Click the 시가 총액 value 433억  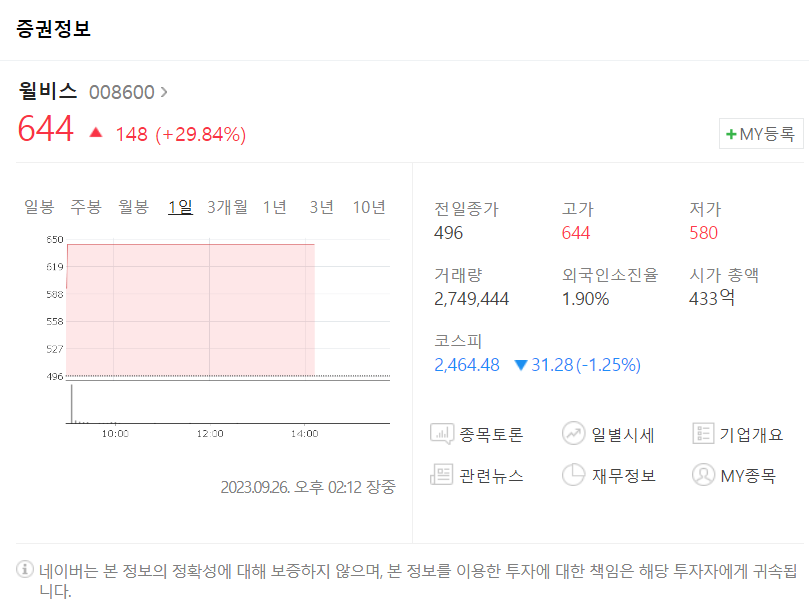click(x=712, y=298)
